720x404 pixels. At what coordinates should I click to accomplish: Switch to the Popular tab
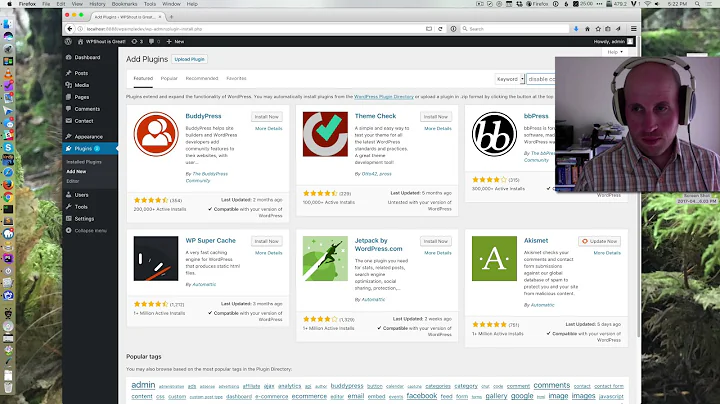169,79
